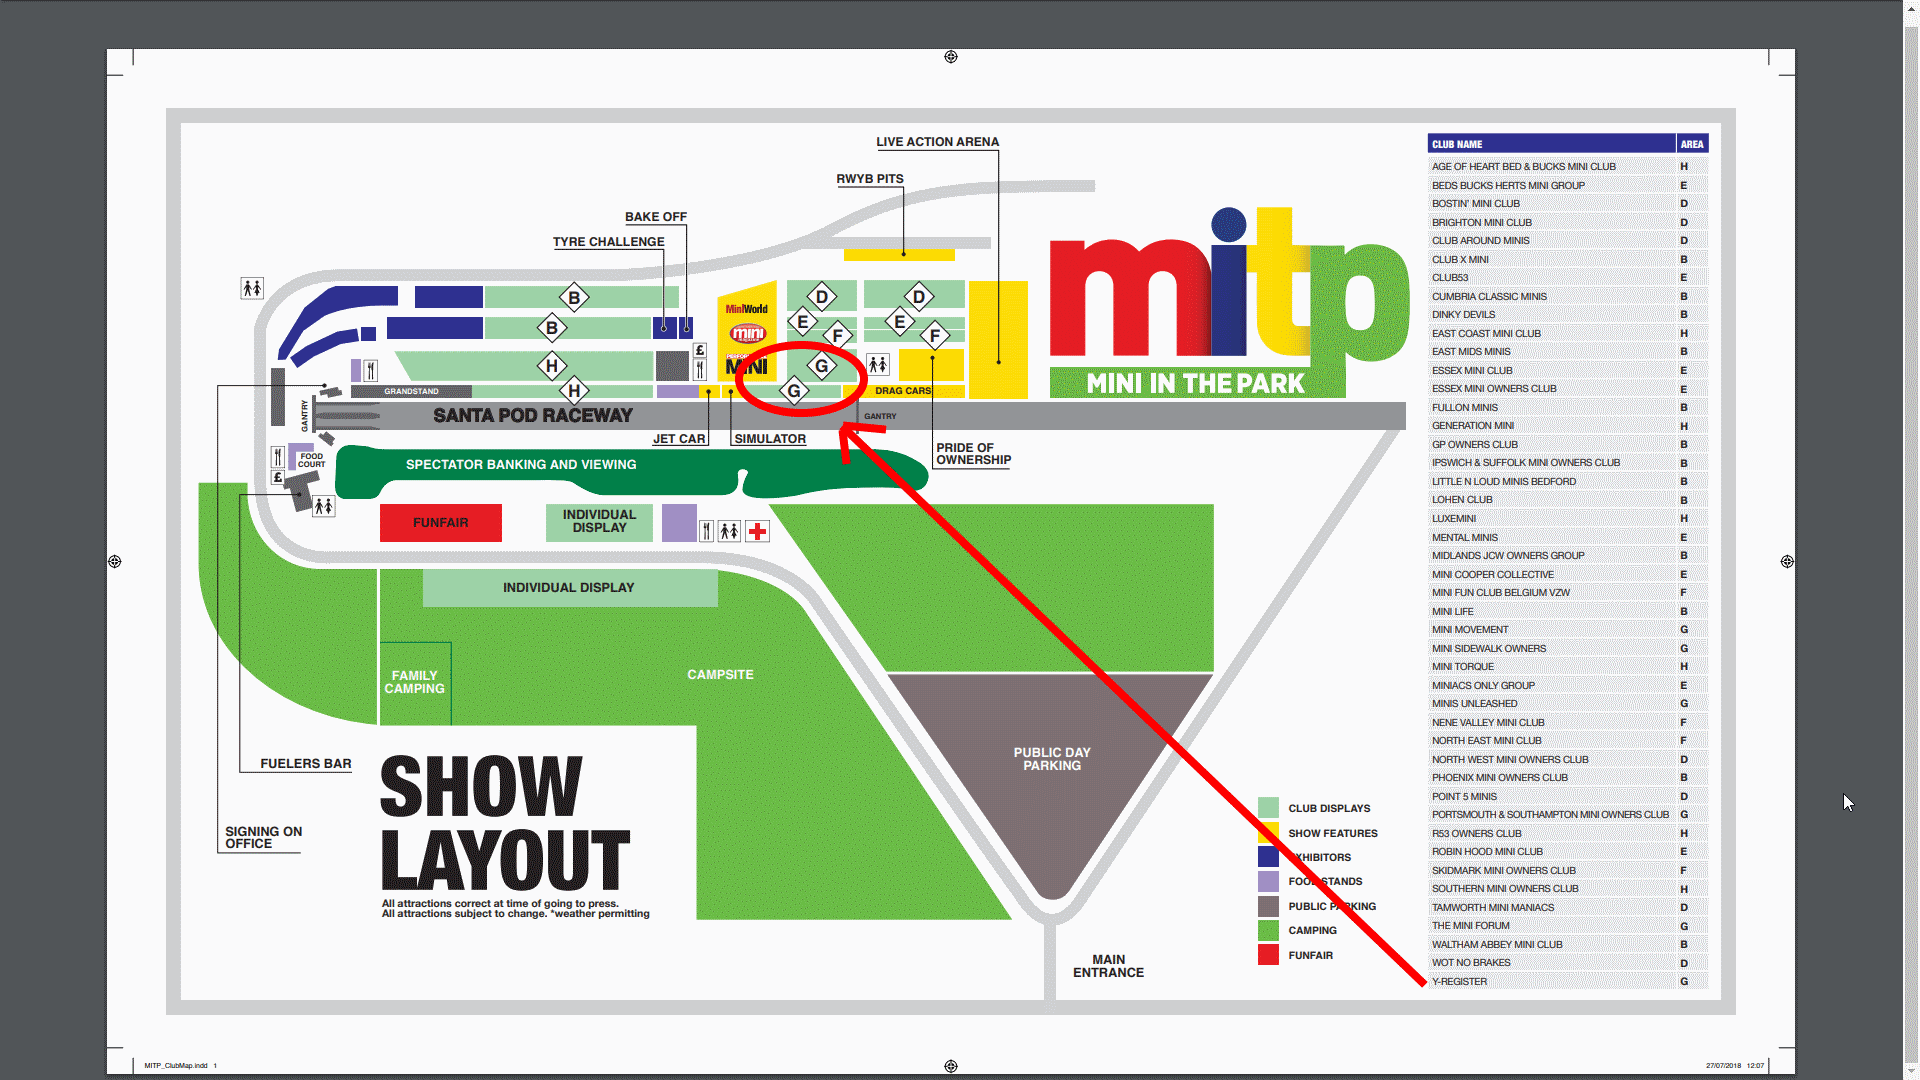Click the SHOW LAYOUT heading
This screenshot has width=1920, height=1080.
505,823
